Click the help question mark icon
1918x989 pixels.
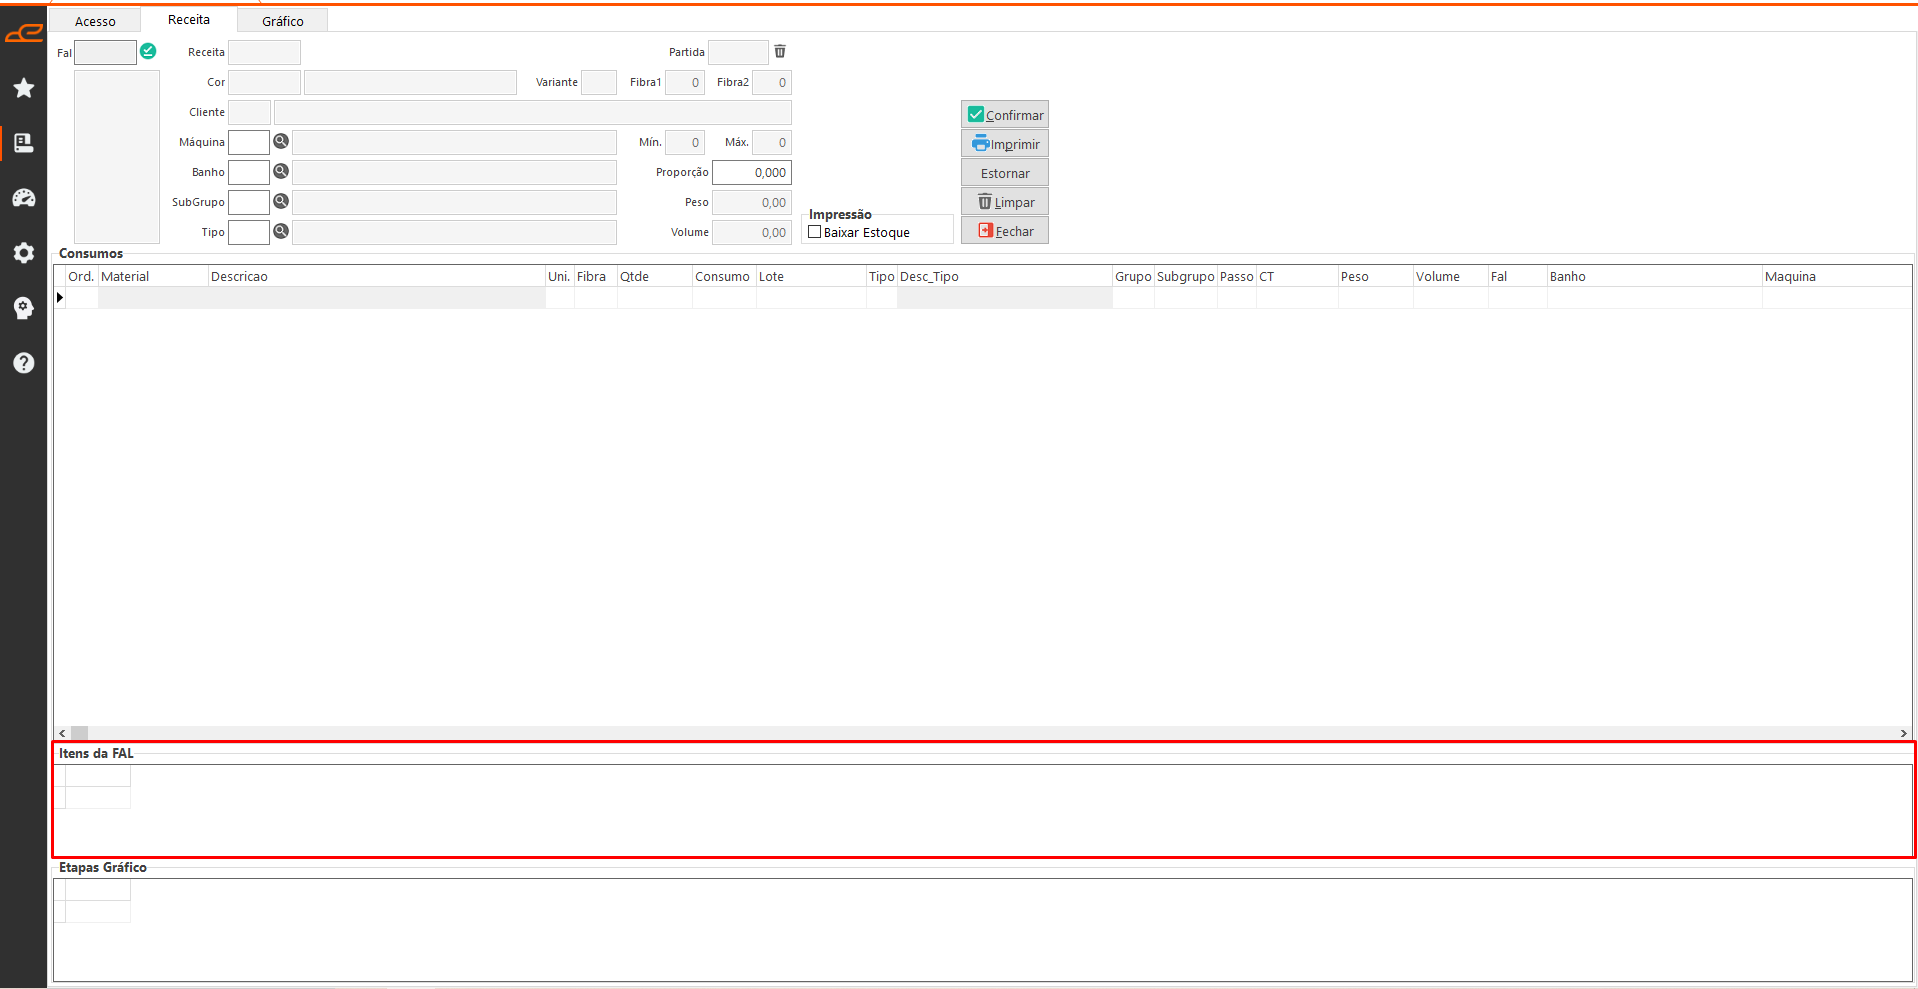[x=24, y=363]
